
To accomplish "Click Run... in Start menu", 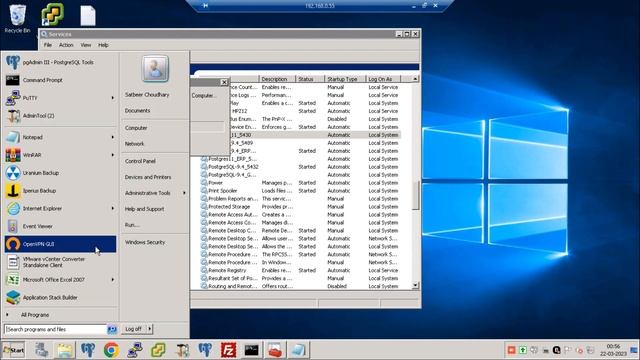I will [x=132, y=225].
